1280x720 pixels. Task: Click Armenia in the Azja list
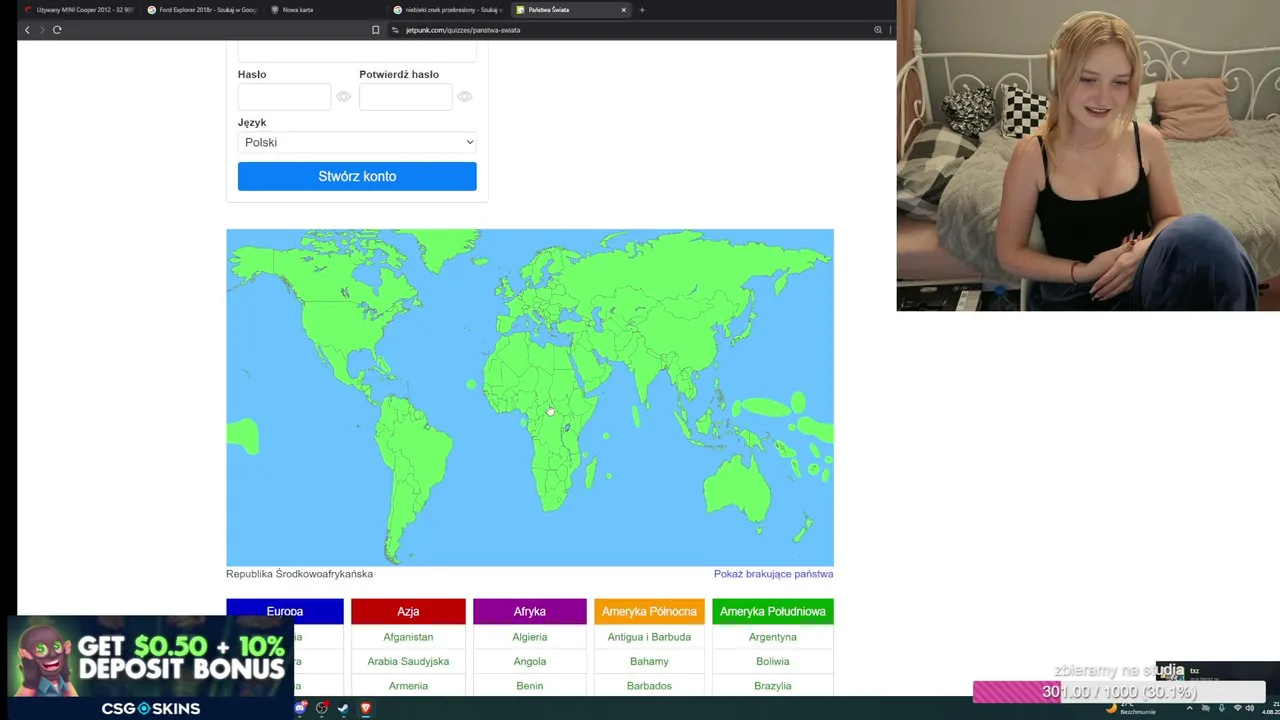tap(408, 686)
